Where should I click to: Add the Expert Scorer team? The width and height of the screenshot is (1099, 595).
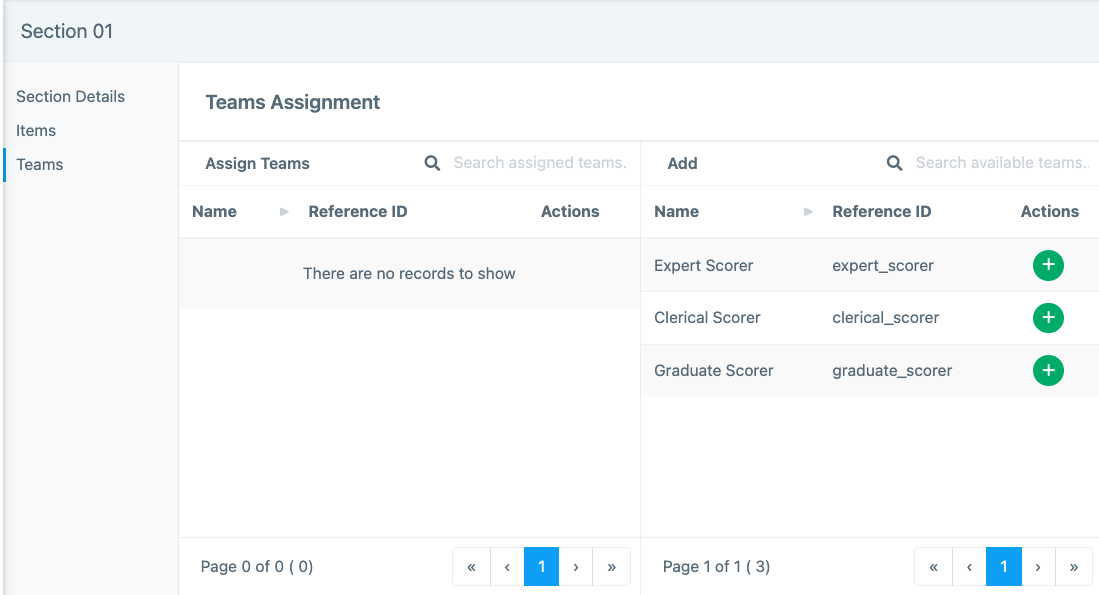coord(1048,265)
